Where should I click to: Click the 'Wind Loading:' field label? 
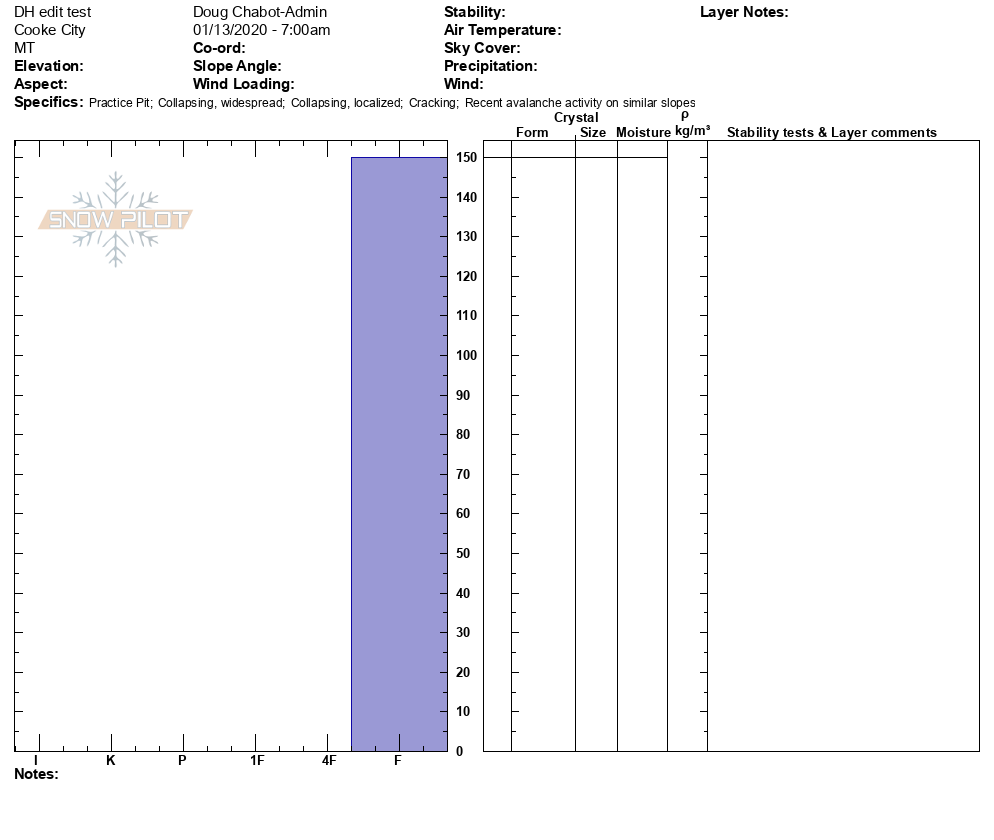pos(243,84)
